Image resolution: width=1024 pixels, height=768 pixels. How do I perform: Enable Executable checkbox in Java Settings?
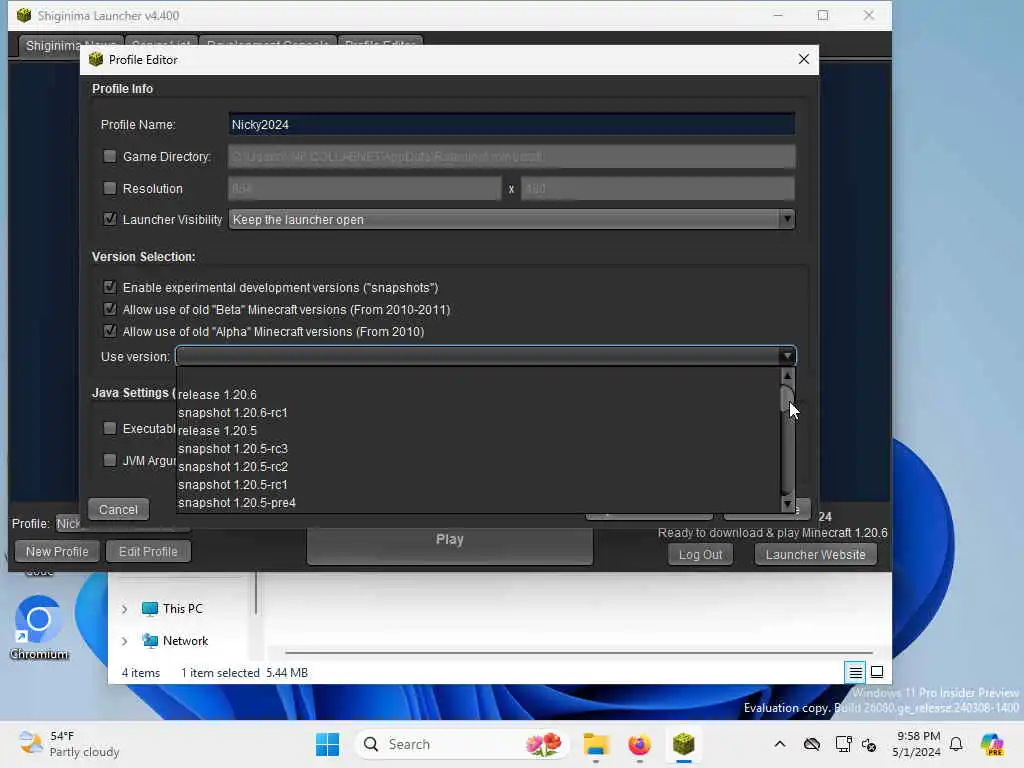tap(110, 428)
